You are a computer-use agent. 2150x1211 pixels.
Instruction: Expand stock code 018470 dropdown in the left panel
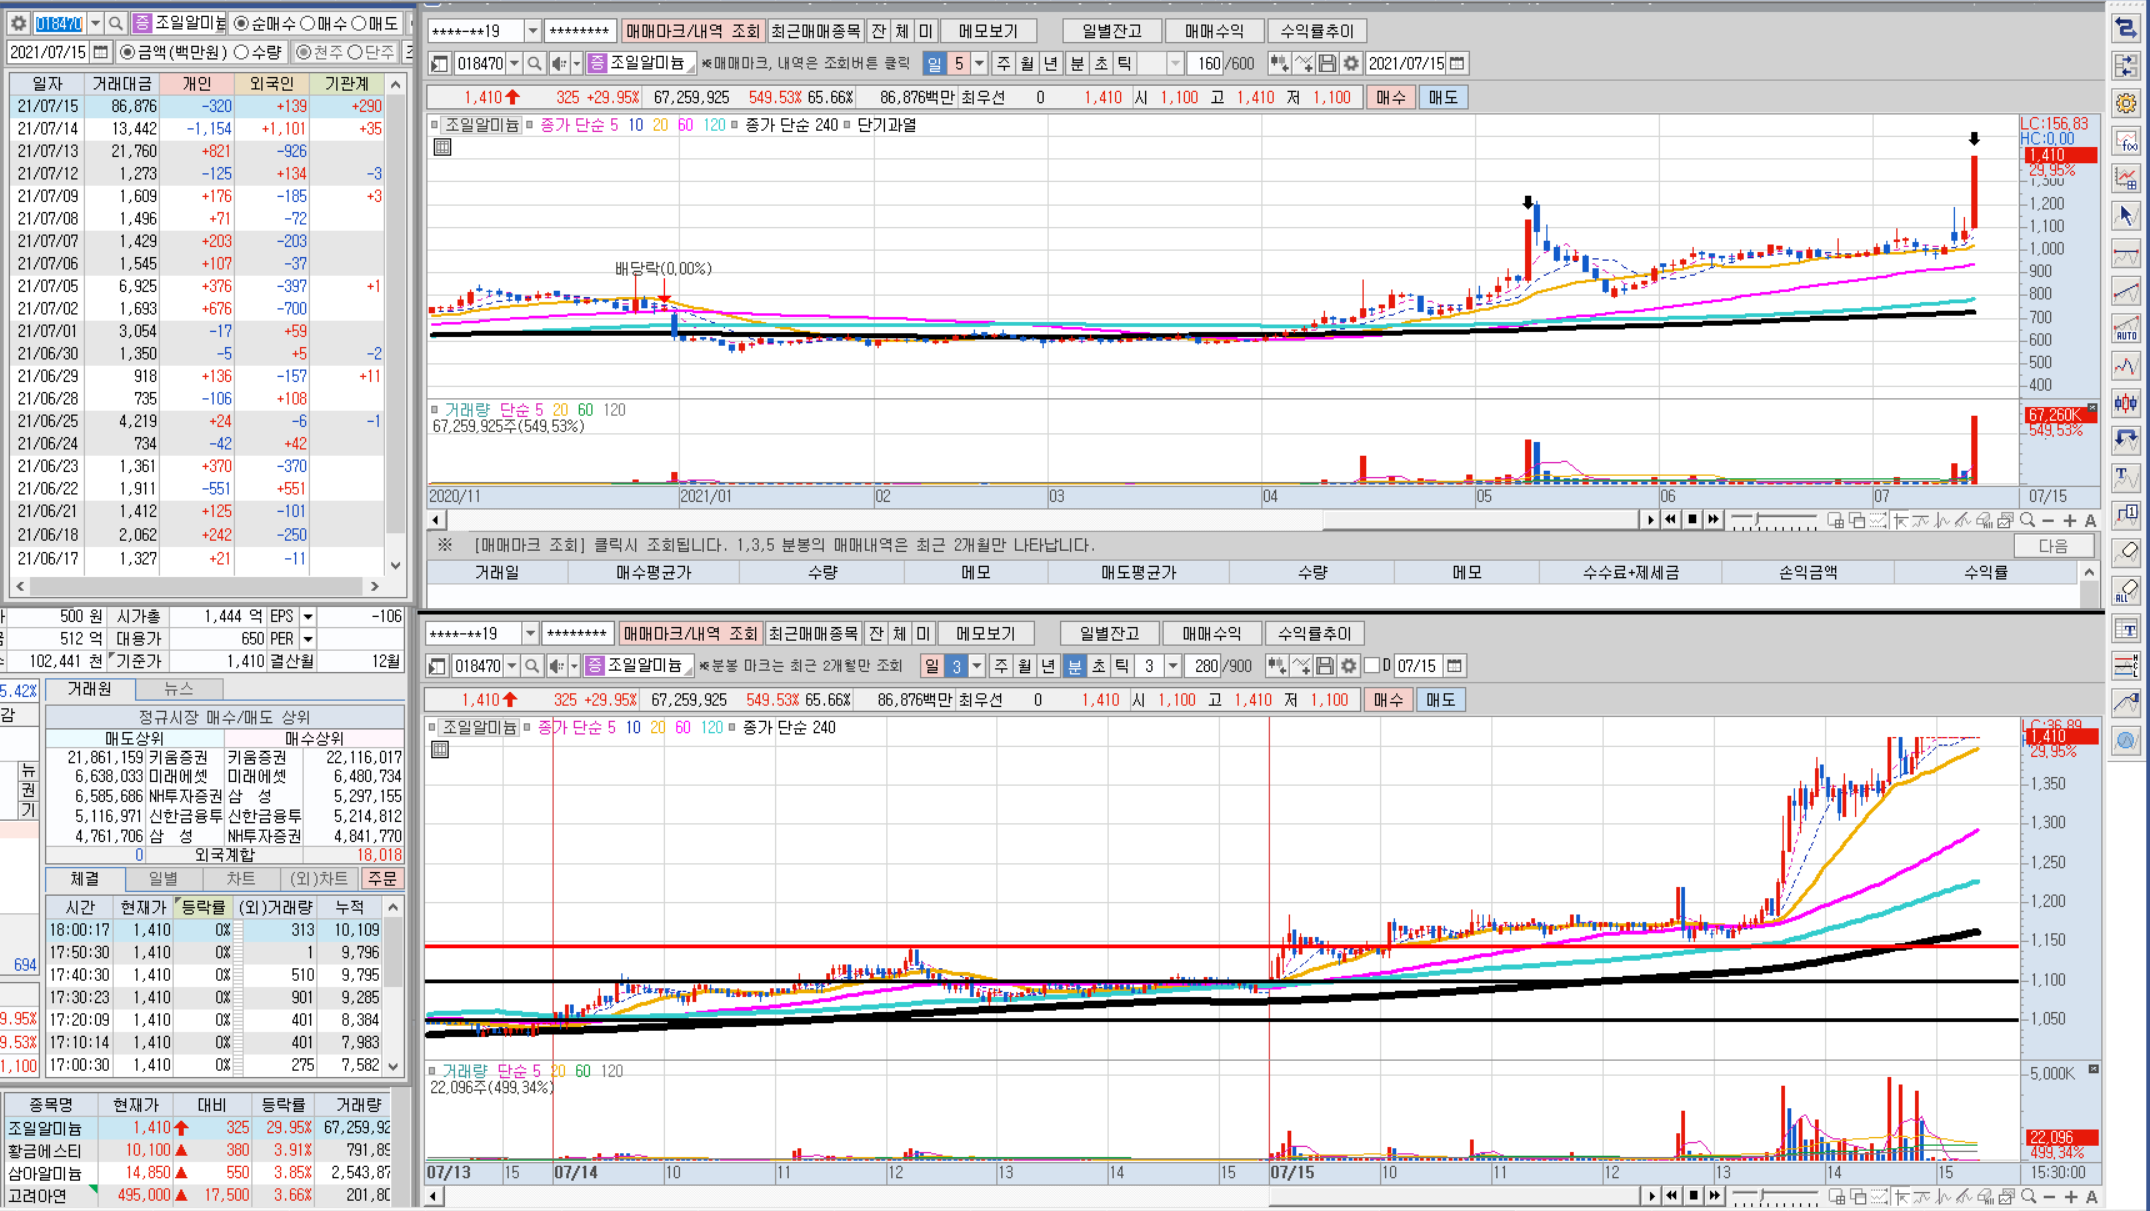95,23
